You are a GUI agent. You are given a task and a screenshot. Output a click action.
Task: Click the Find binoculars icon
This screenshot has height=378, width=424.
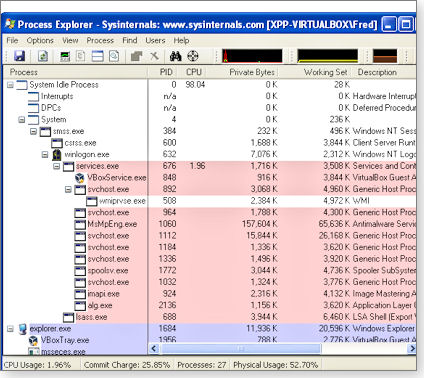click(x=176, y=56)
